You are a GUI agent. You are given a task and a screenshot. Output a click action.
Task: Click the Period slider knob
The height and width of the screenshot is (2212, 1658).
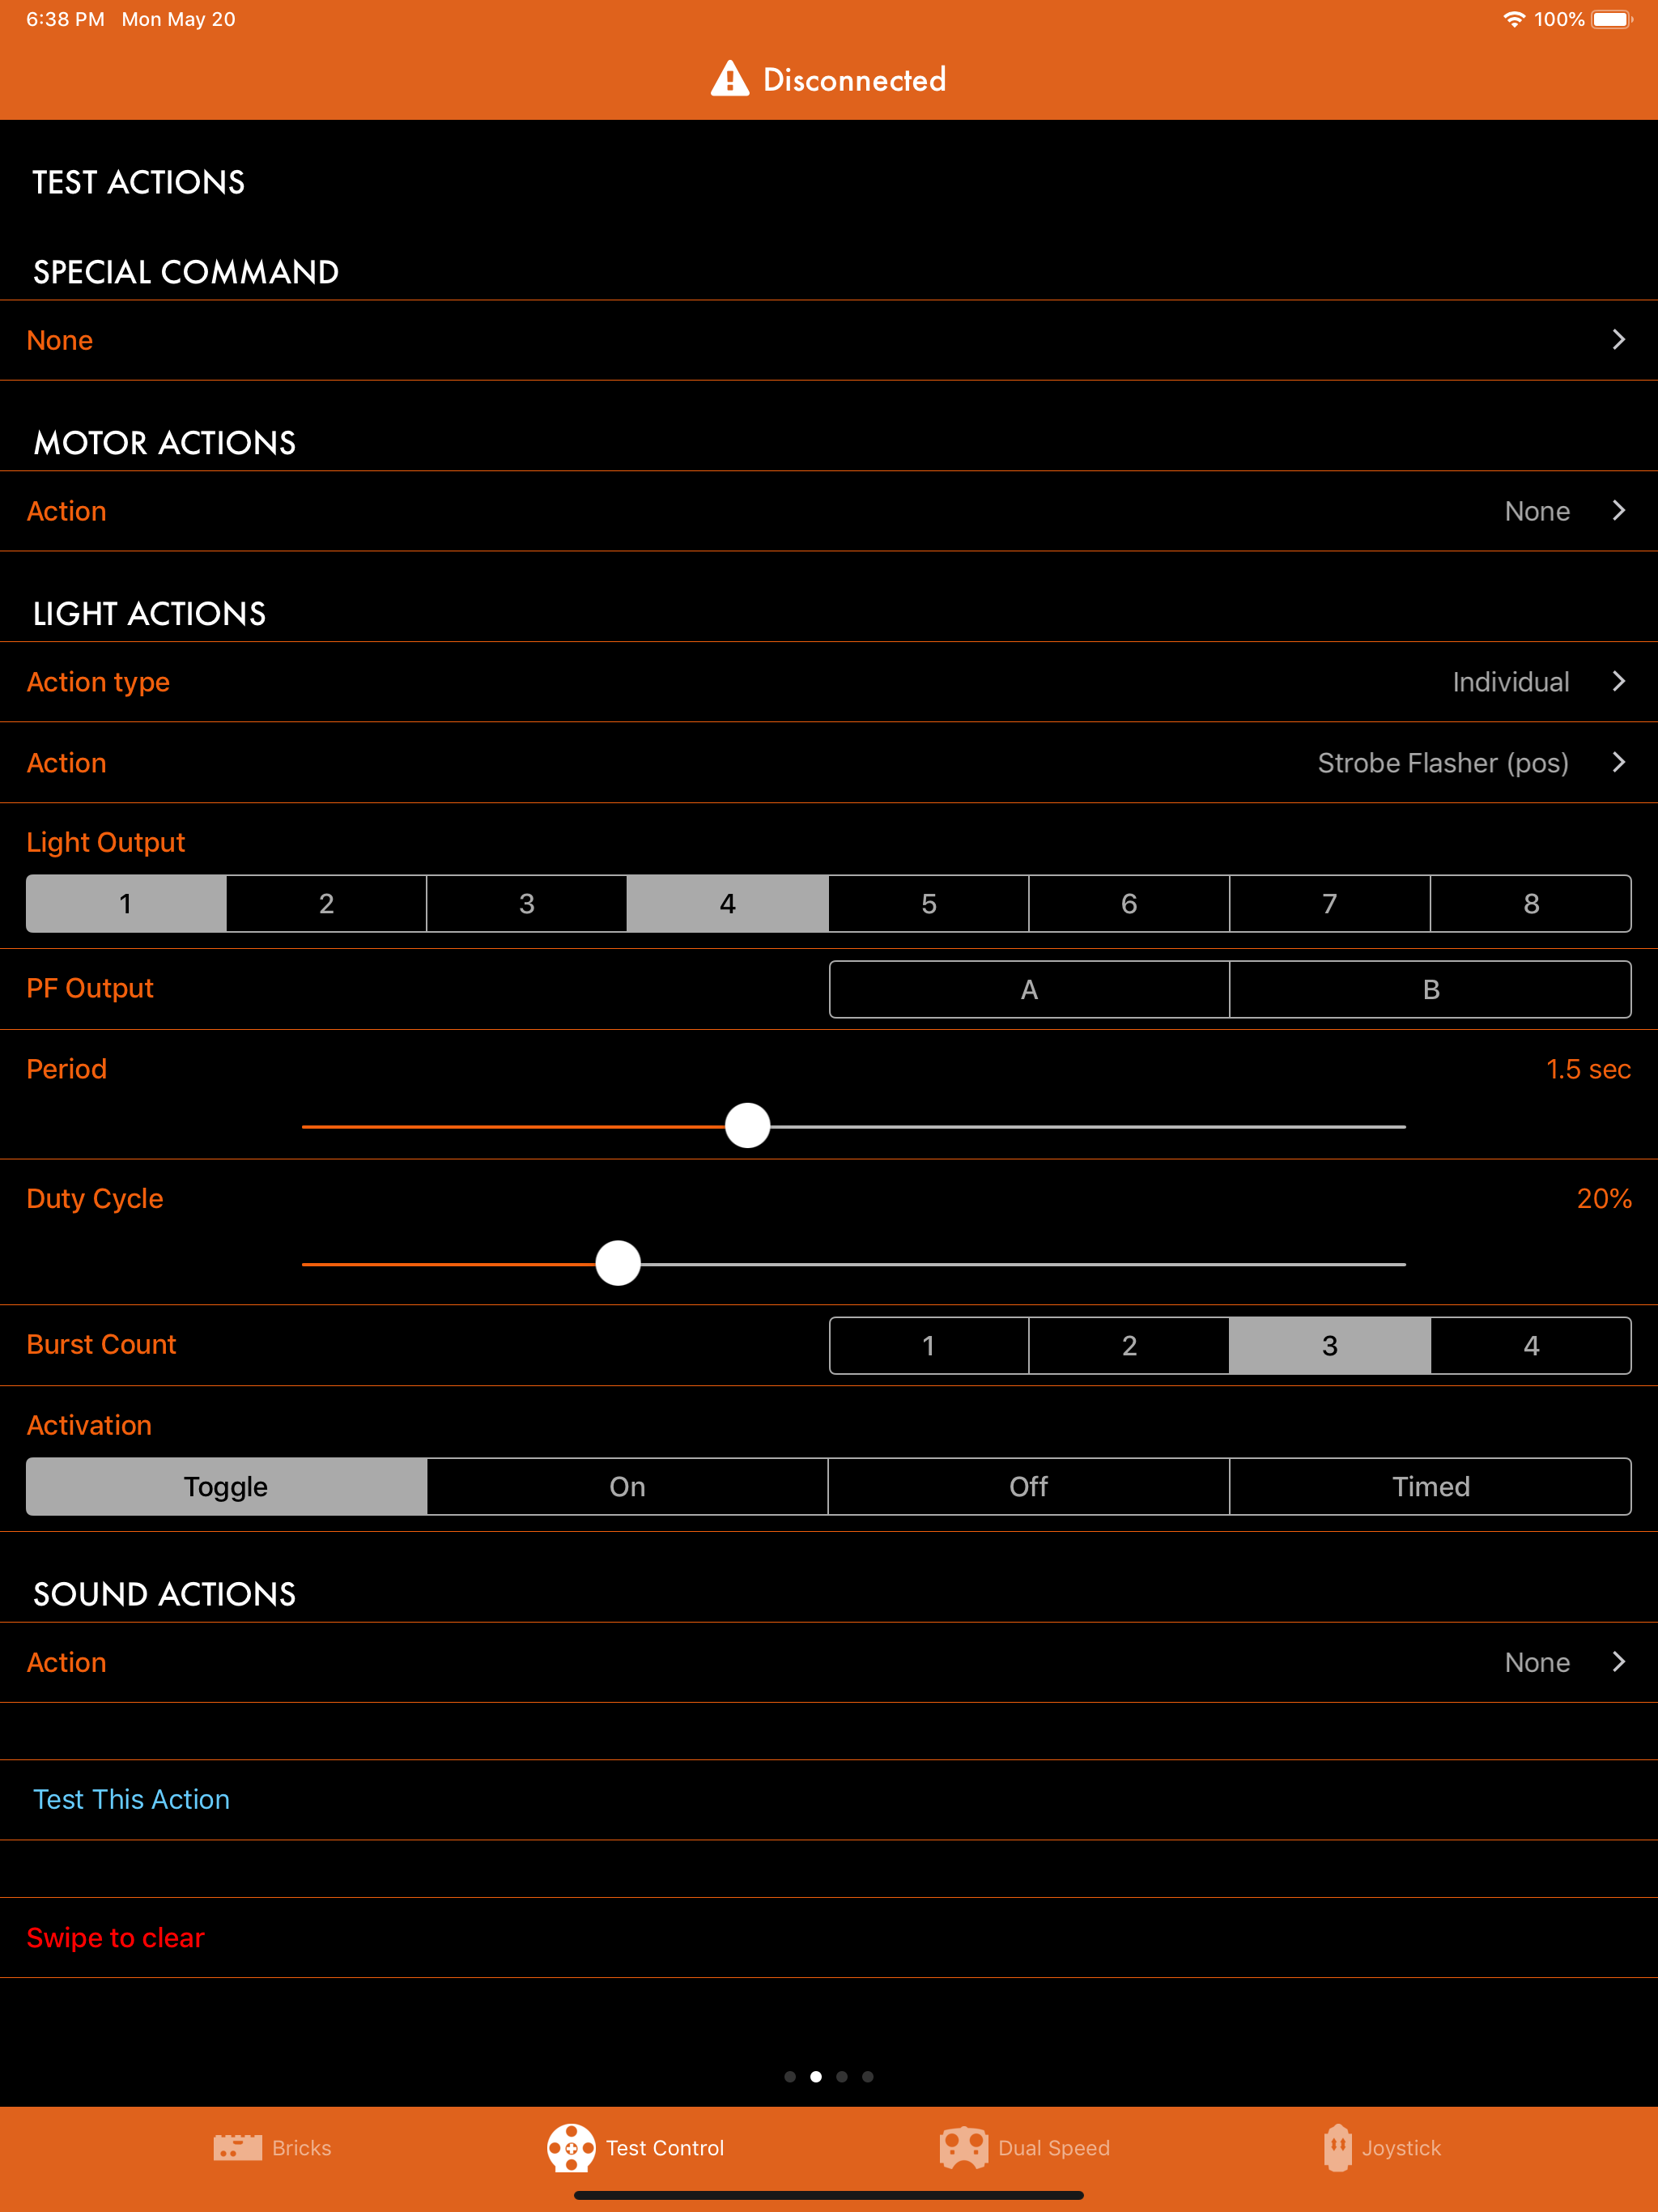pos(747,1126)
